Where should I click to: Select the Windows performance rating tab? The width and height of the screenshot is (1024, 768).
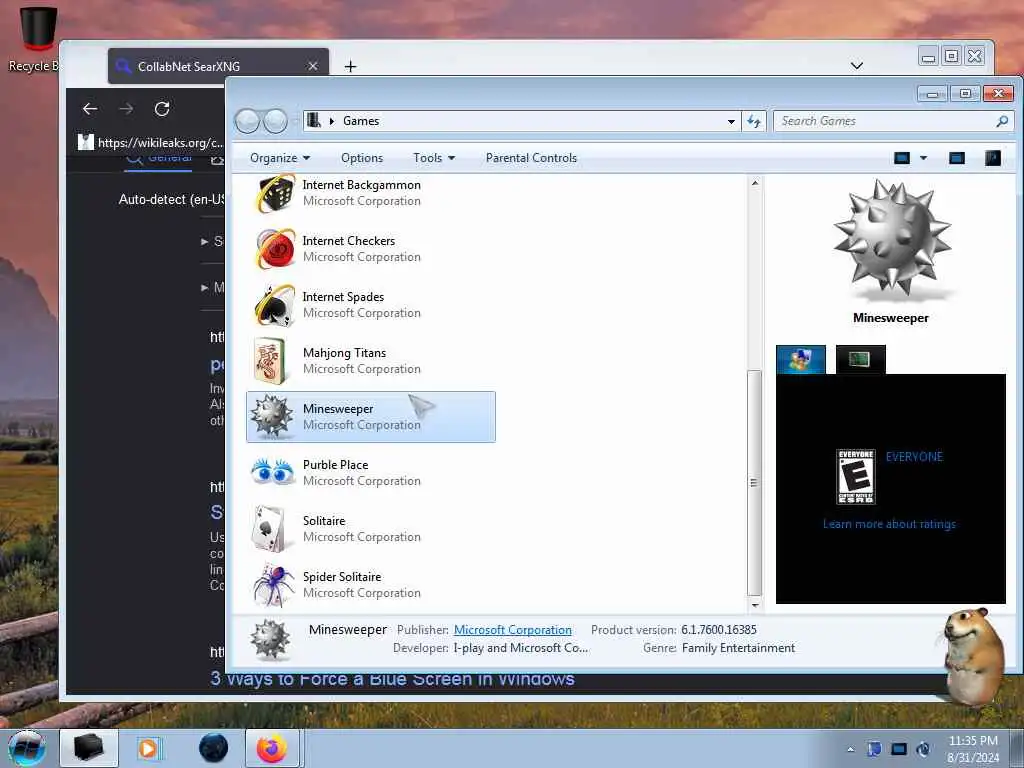(x=801, y=360)
